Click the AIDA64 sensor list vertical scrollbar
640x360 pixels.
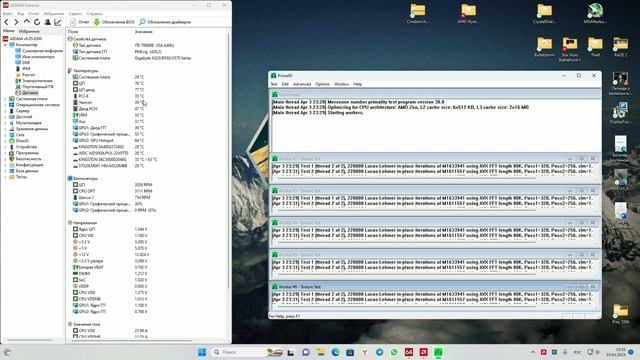tap(229, 161)
